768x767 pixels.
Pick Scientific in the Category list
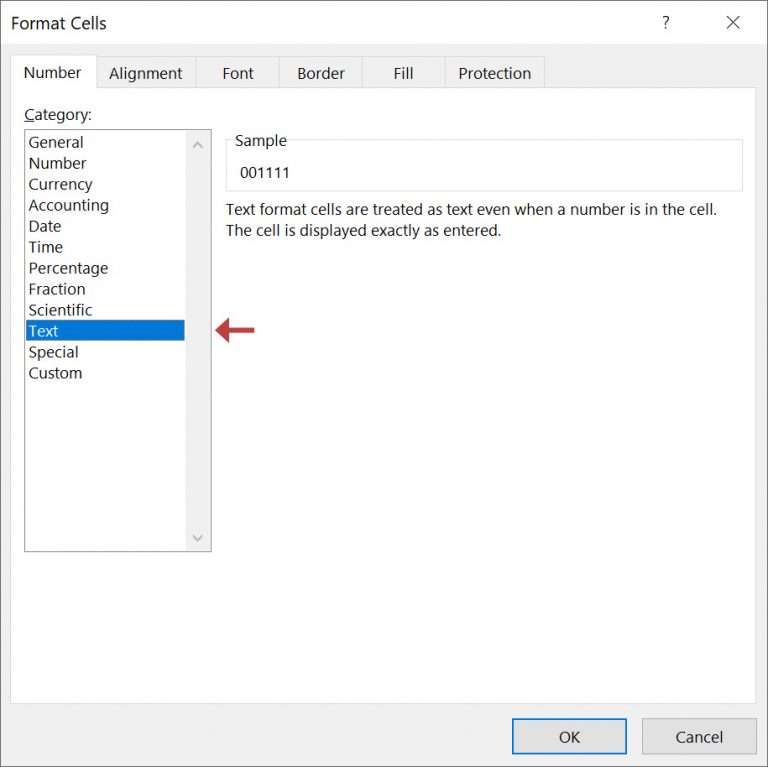(60, 310)
